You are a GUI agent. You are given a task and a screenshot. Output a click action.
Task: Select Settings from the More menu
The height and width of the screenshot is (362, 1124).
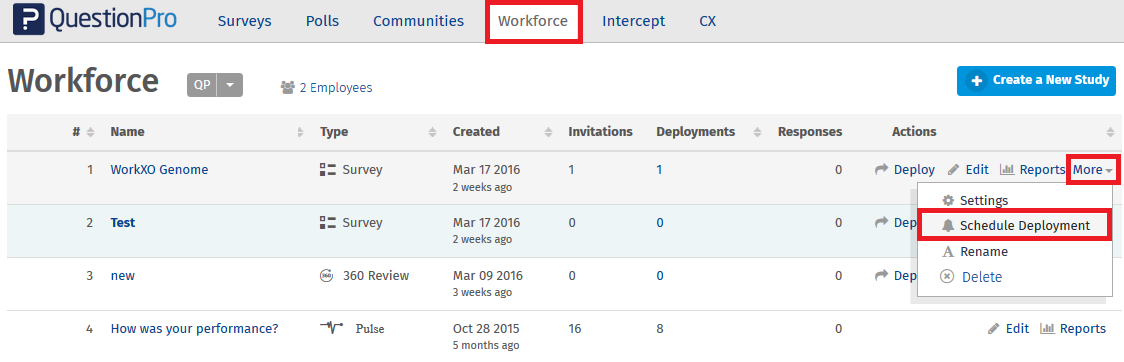[x=984, y=201]
